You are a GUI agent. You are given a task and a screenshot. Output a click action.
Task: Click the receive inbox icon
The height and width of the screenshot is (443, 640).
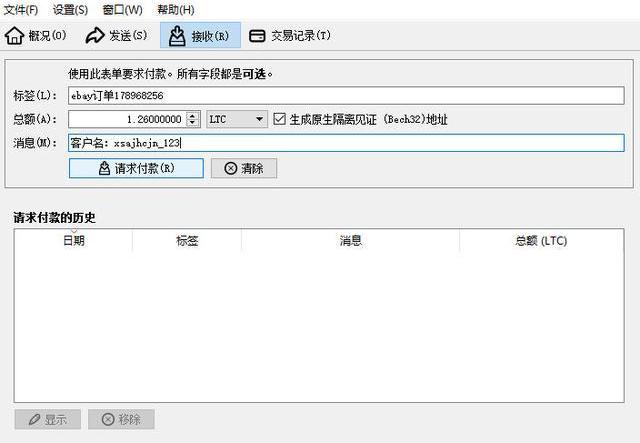click(x=177, y=36)
